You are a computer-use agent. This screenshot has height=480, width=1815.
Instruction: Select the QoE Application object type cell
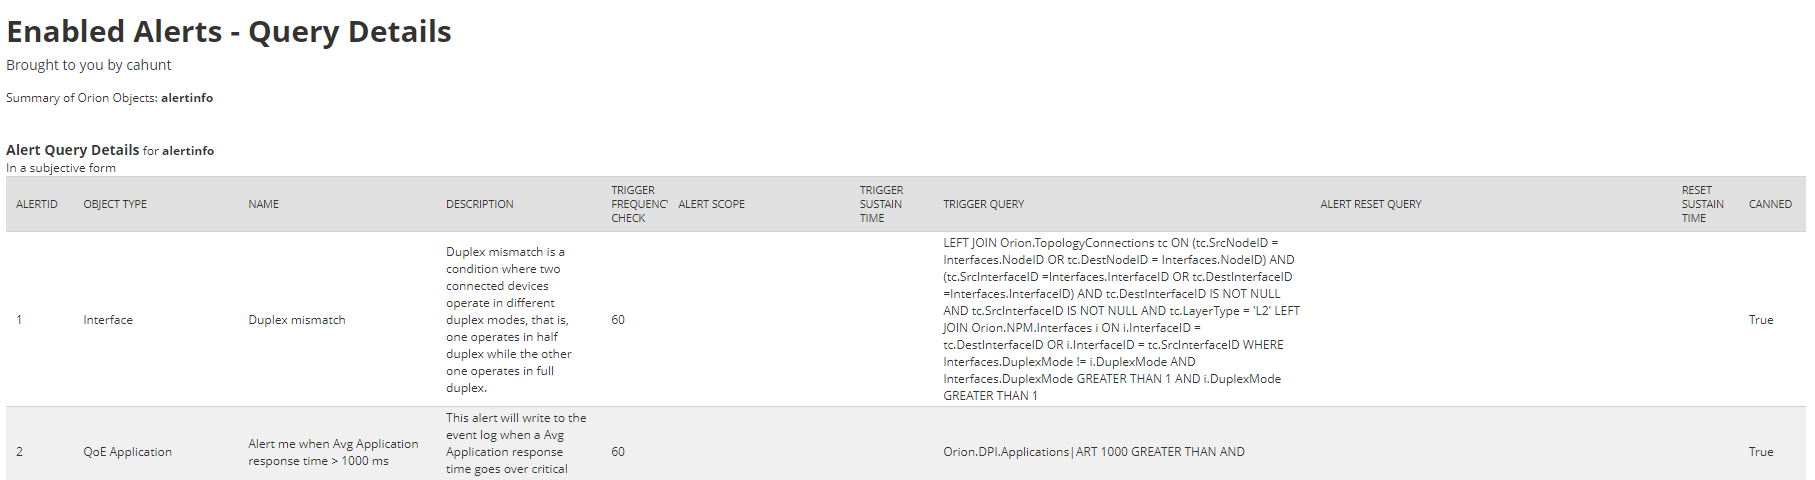pyautogui.click(x=128, y=452)
